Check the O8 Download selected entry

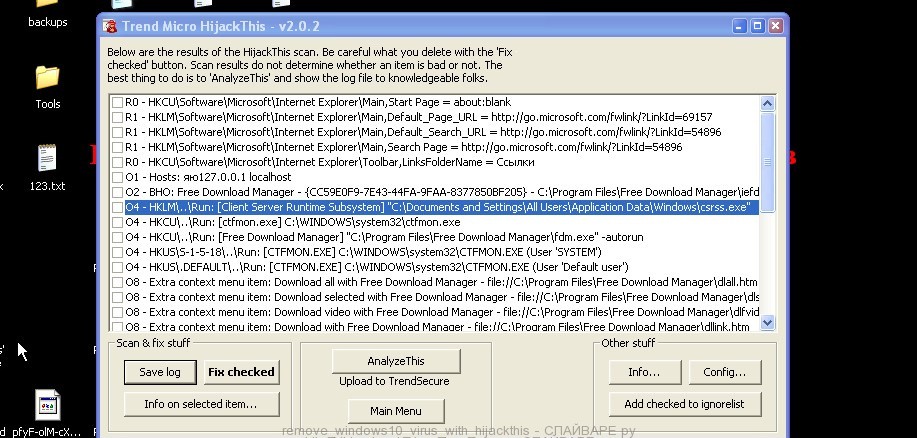[118, 298]
